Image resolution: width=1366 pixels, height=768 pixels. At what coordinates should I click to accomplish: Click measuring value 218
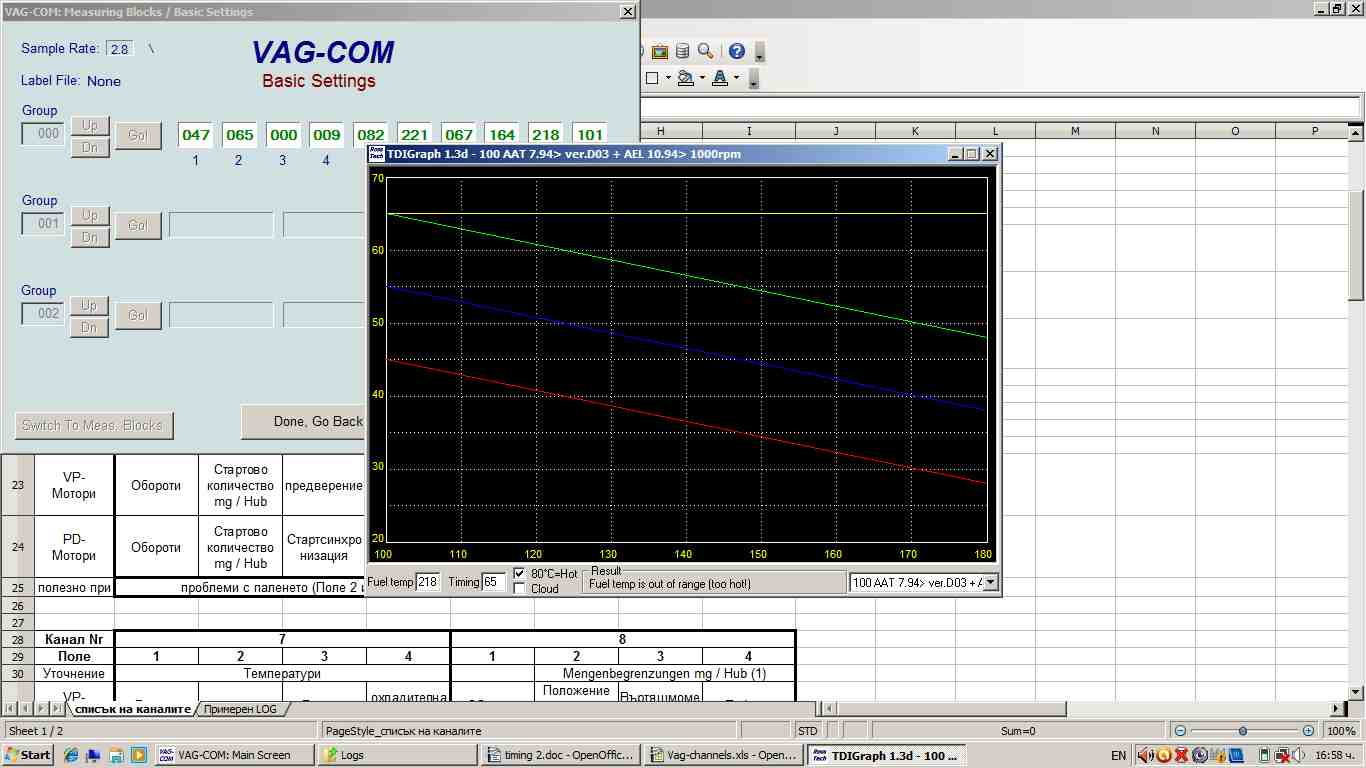[x=545, y=135]
